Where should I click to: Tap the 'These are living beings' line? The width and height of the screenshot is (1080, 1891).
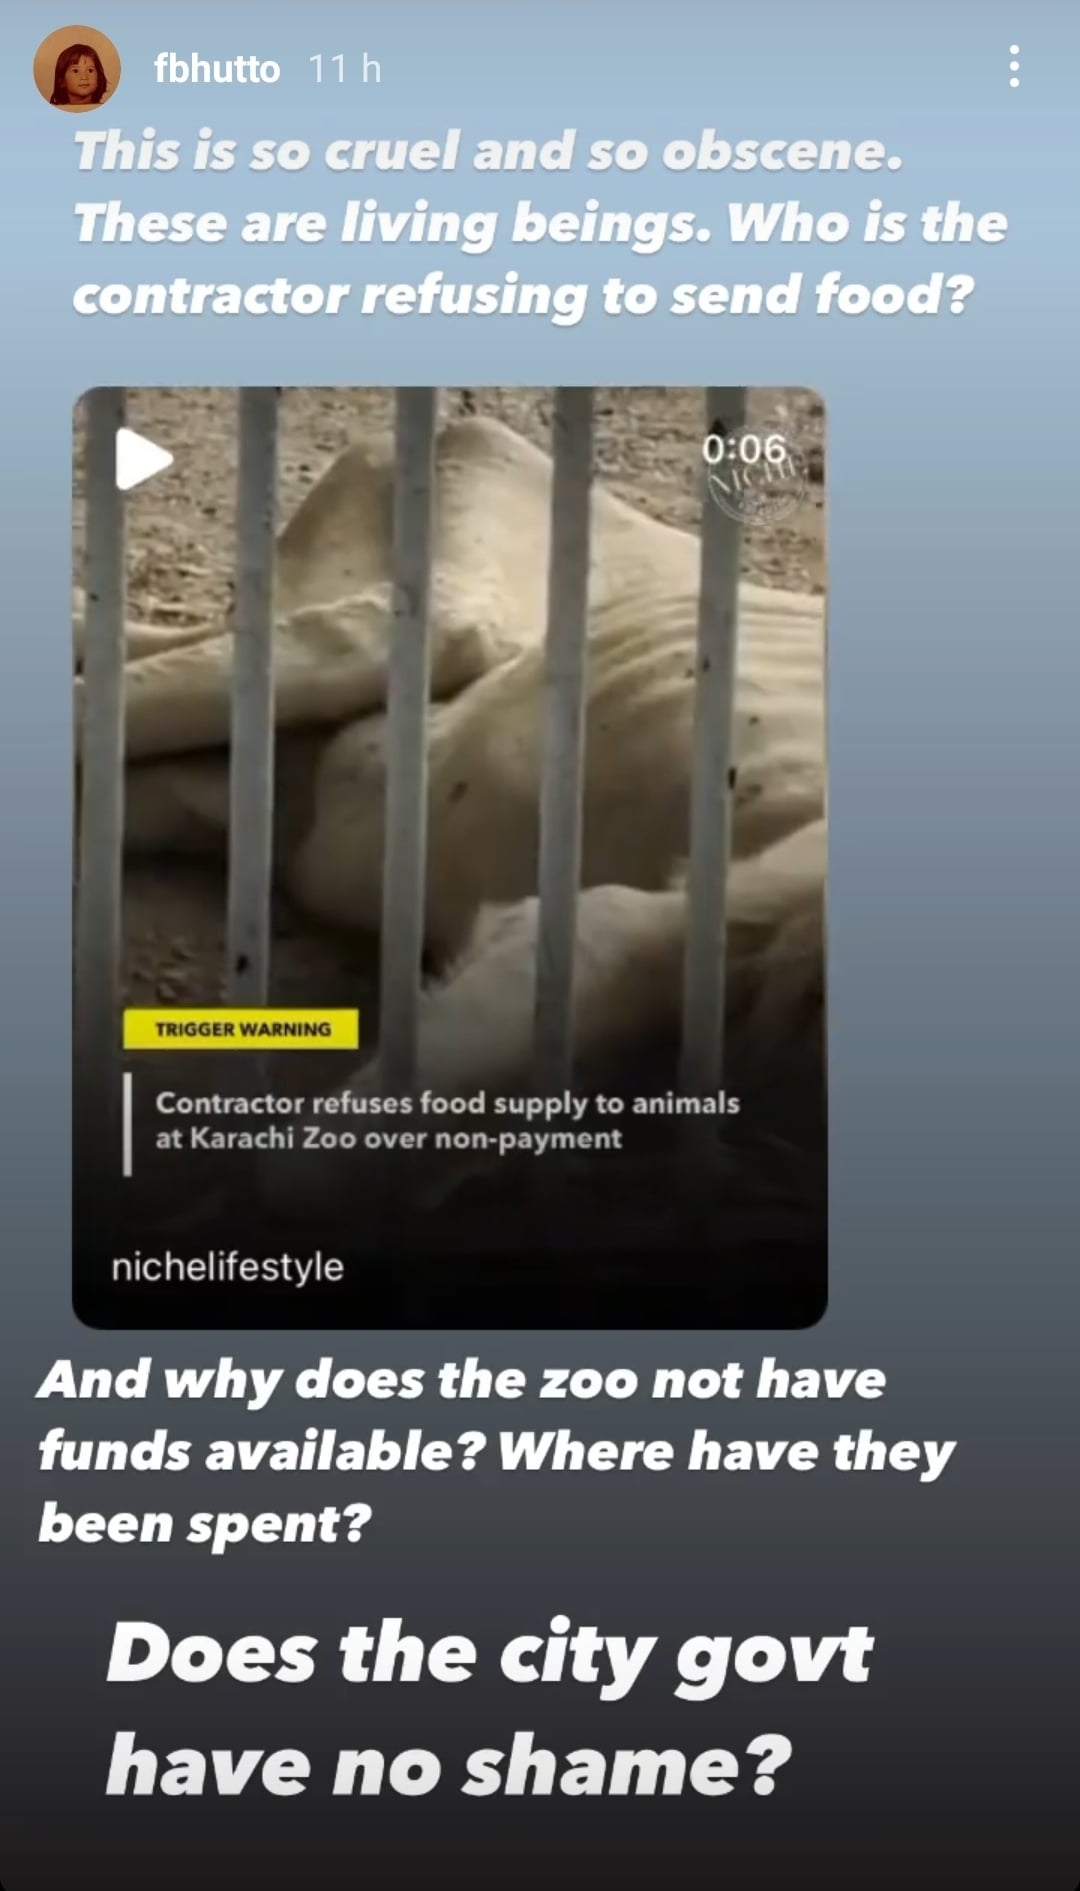tap(540, 223)
